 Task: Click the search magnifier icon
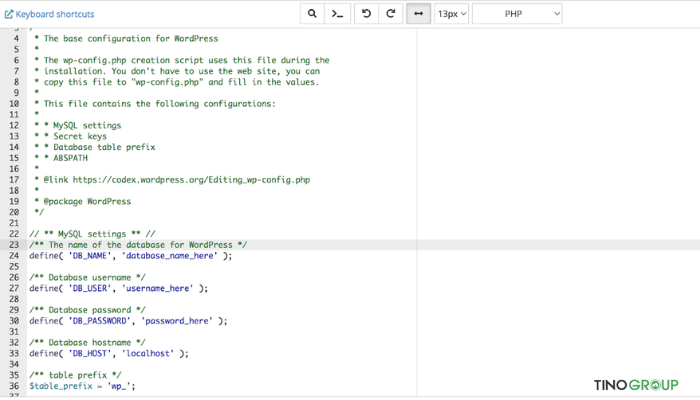[x=312, y=14]
